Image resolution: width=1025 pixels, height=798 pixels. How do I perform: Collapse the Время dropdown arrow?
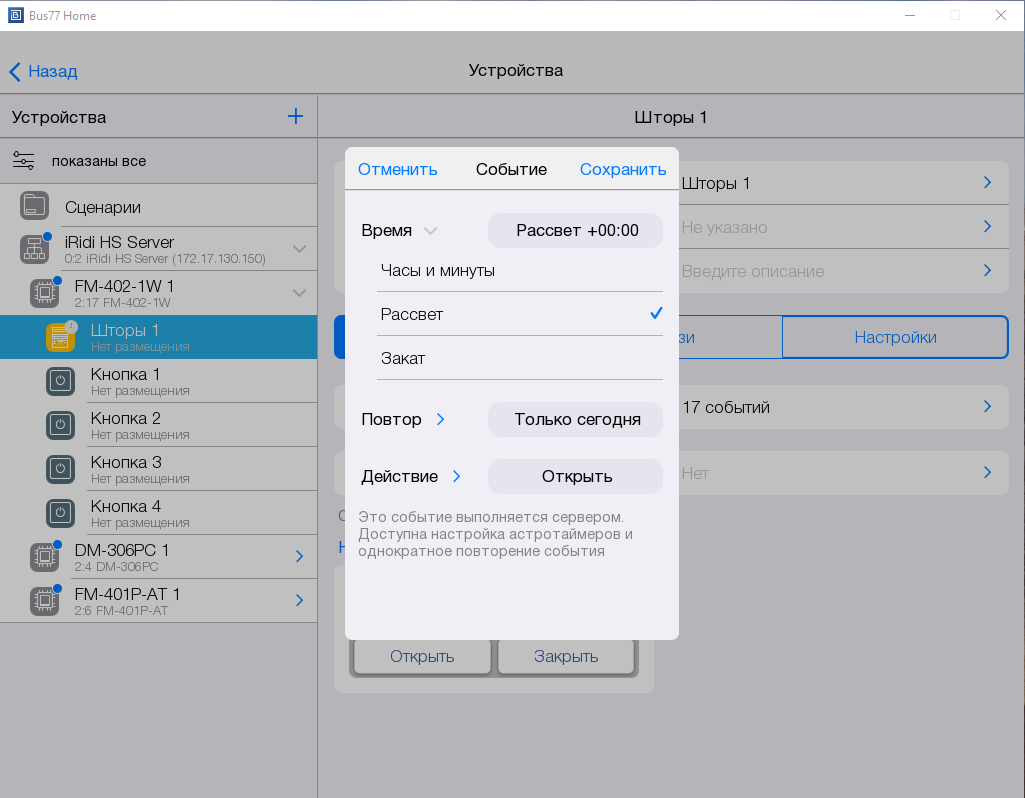pos(430,231)
